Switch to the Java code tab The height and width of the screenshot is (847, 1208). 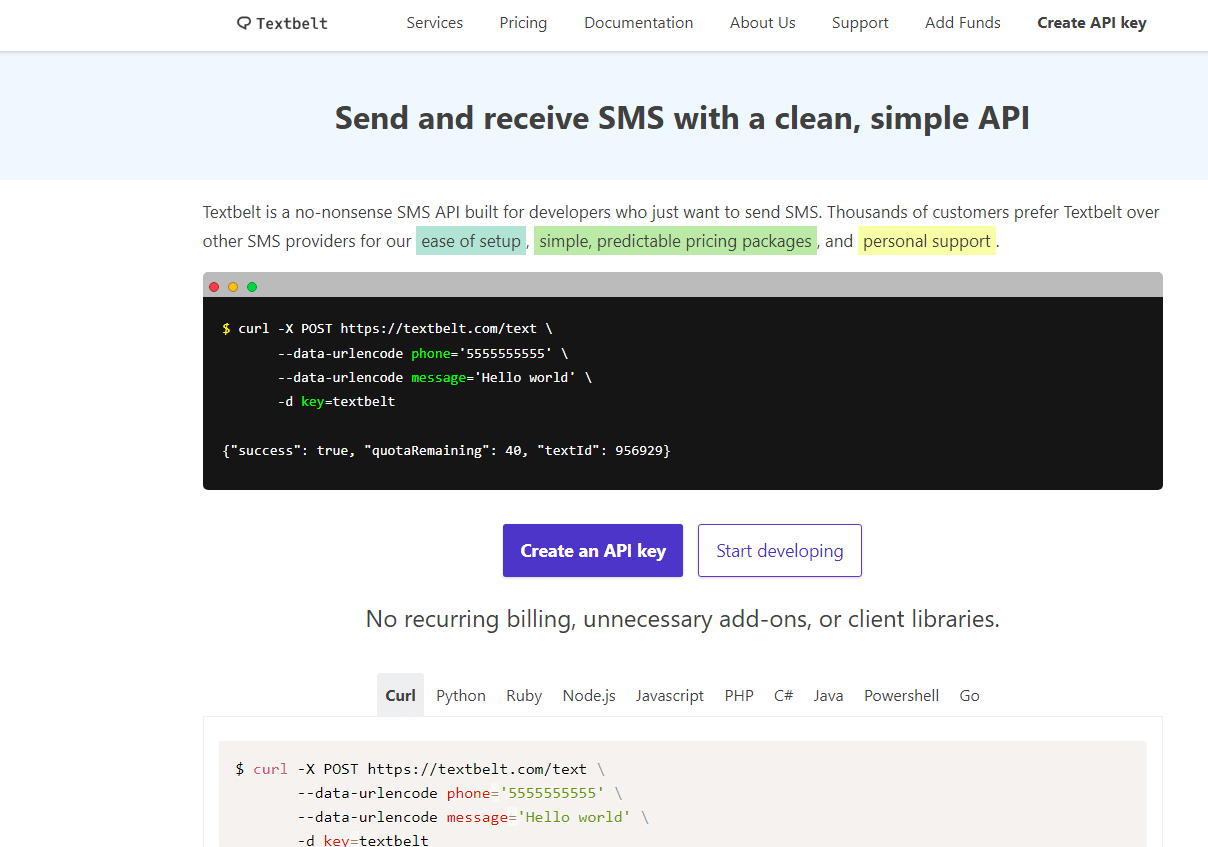828,695
